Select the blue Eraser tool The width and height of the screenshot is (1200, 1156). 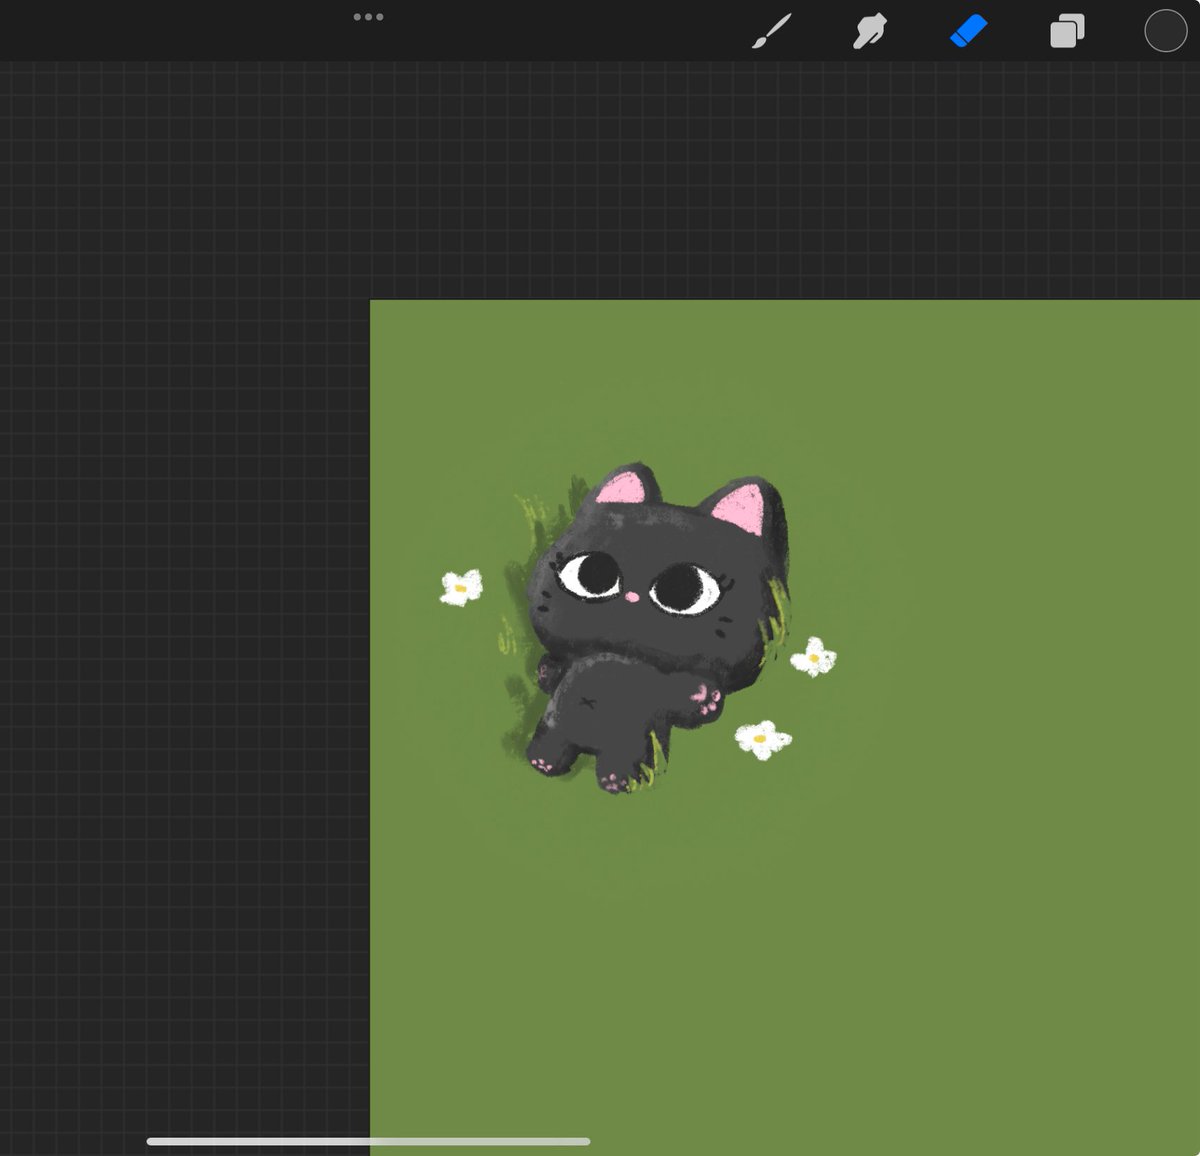coord(968,31)
